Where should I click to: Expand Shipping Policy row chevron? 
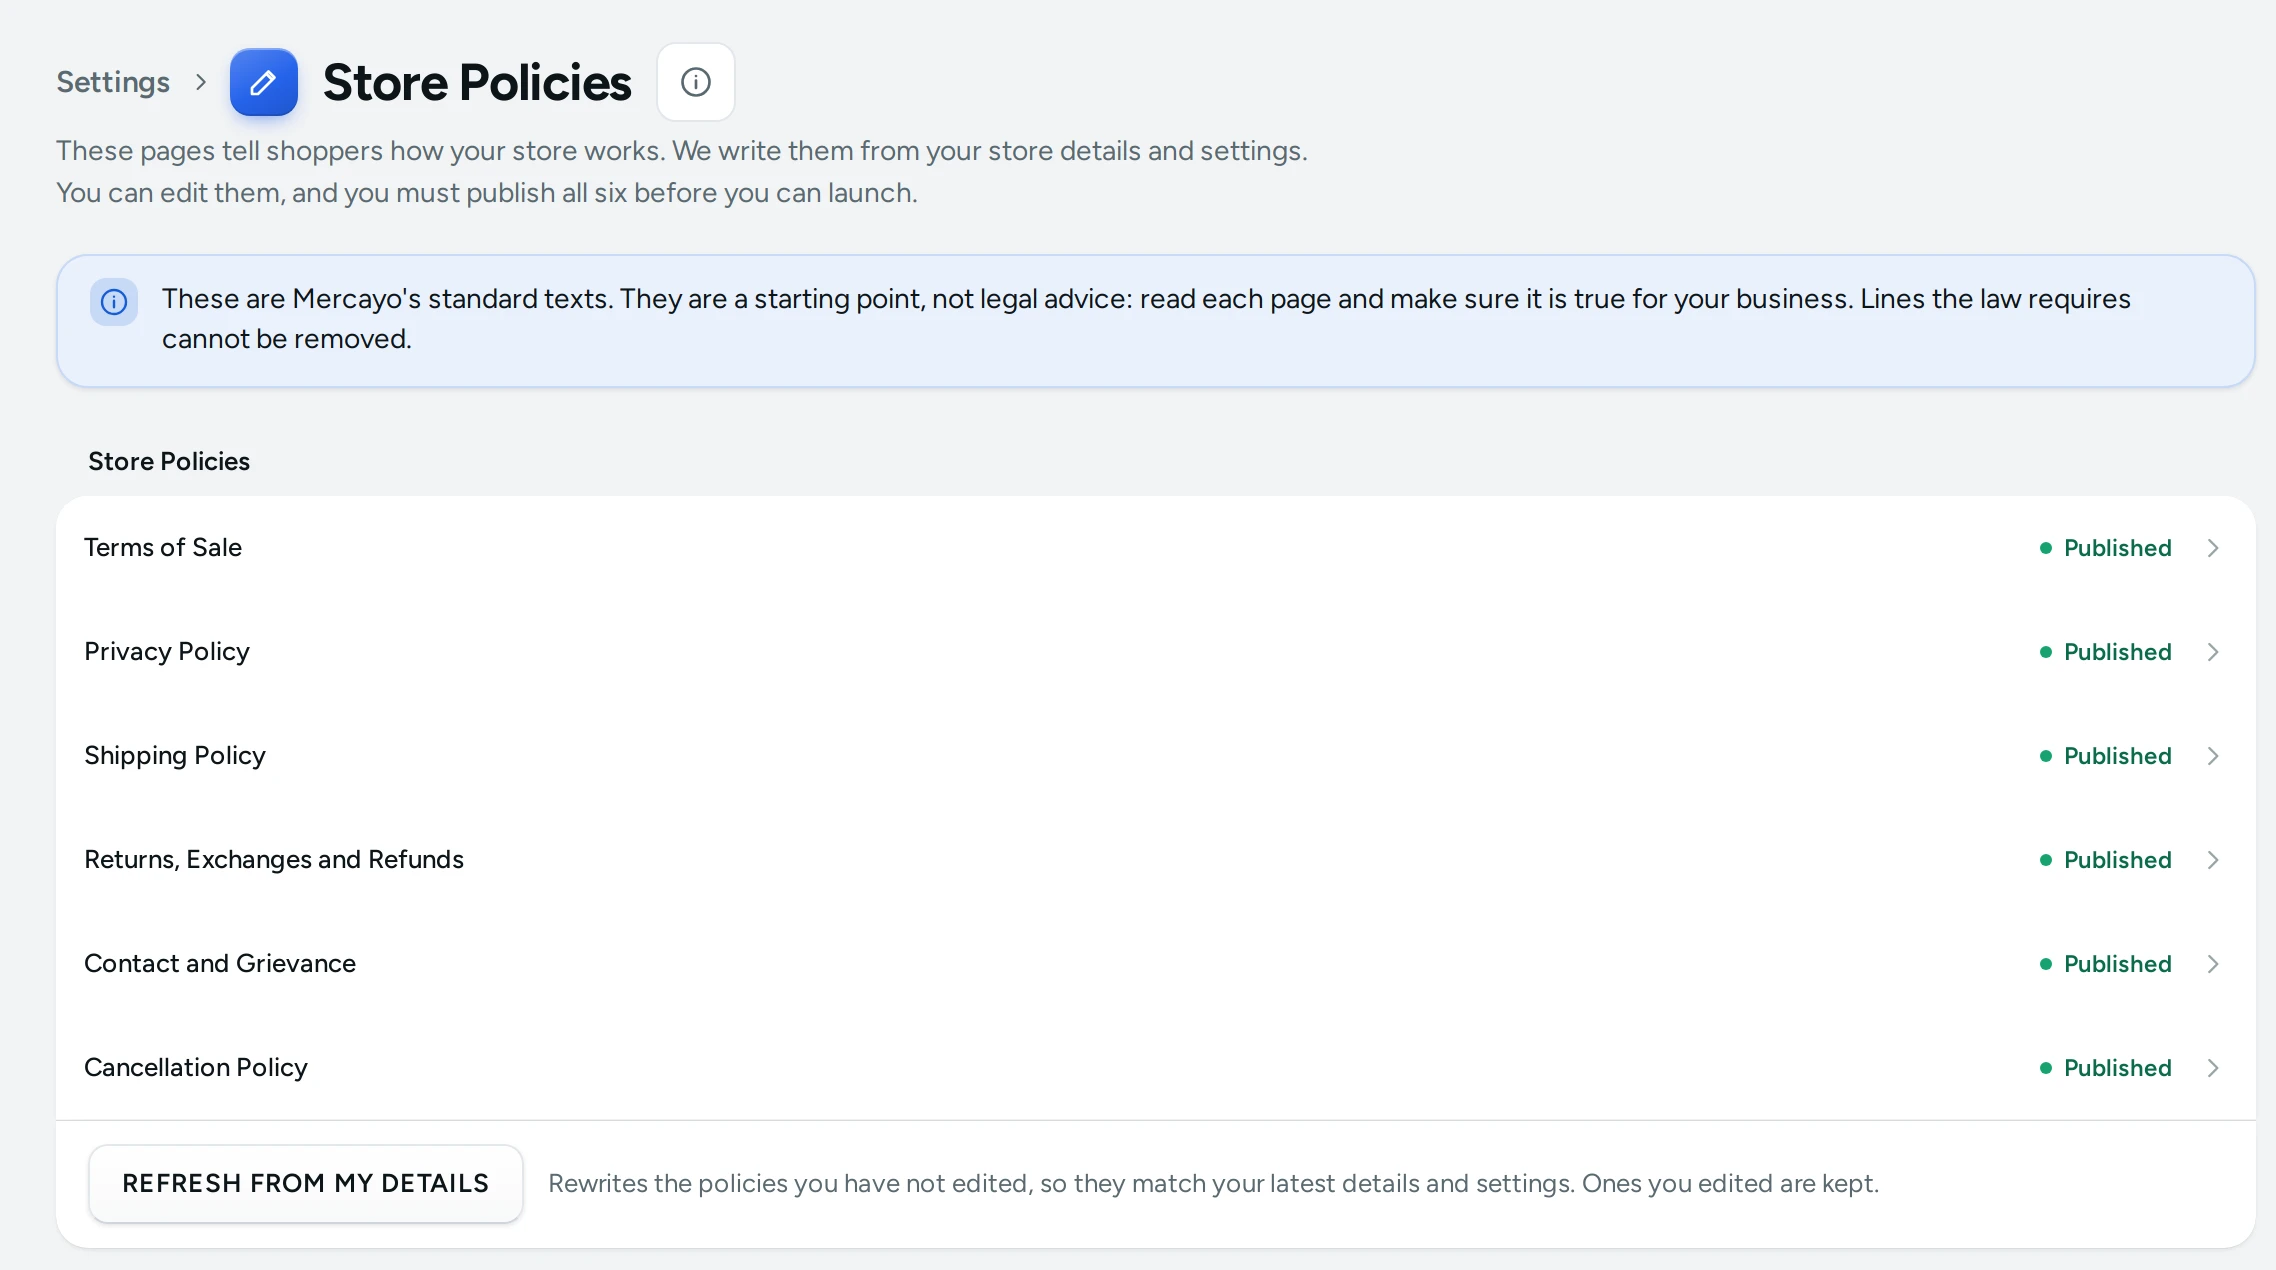point(2213,756)
